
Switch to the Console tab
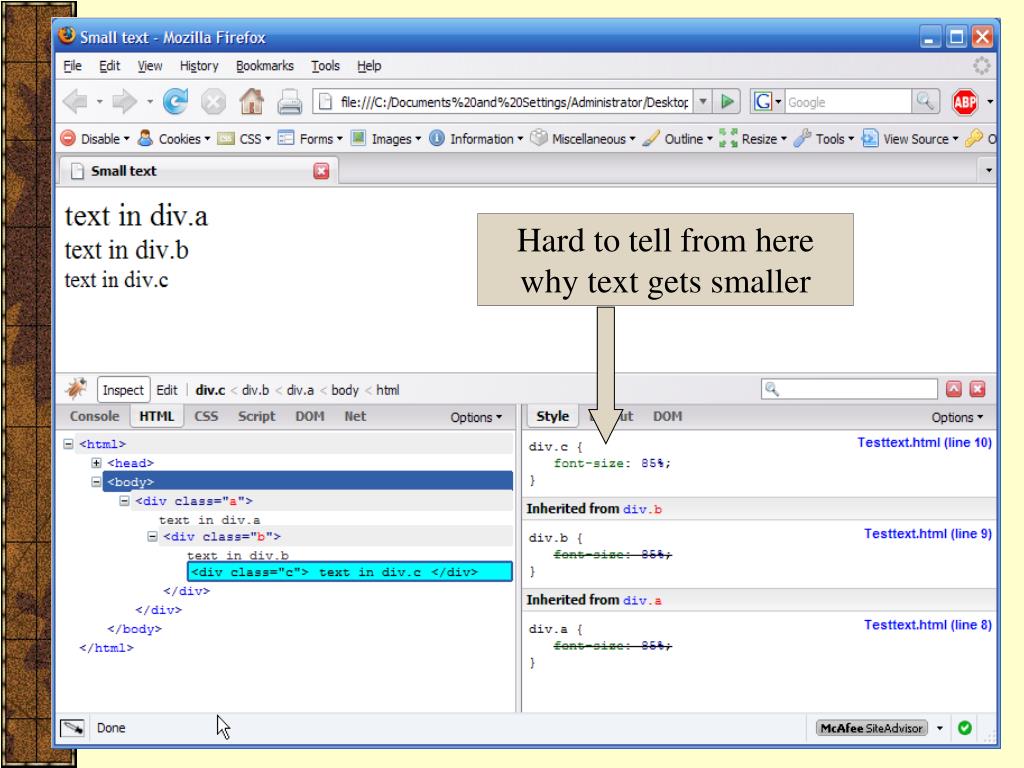point(95,416)
